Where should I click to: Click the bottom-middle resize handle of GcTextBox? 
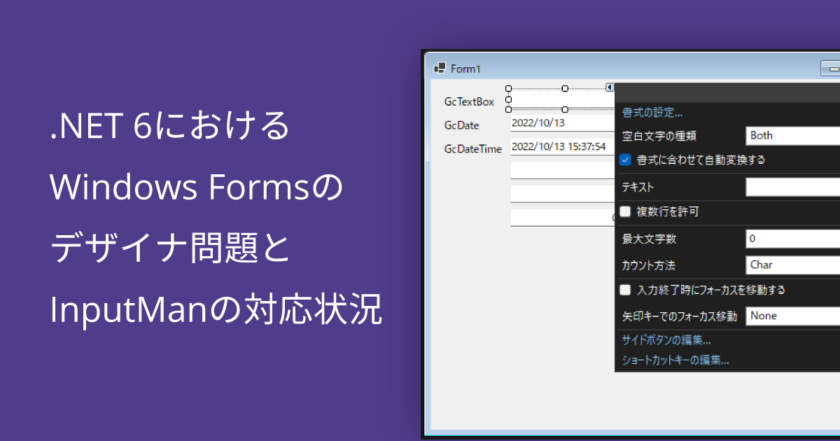pyautogui.click(x=565, y=109)
